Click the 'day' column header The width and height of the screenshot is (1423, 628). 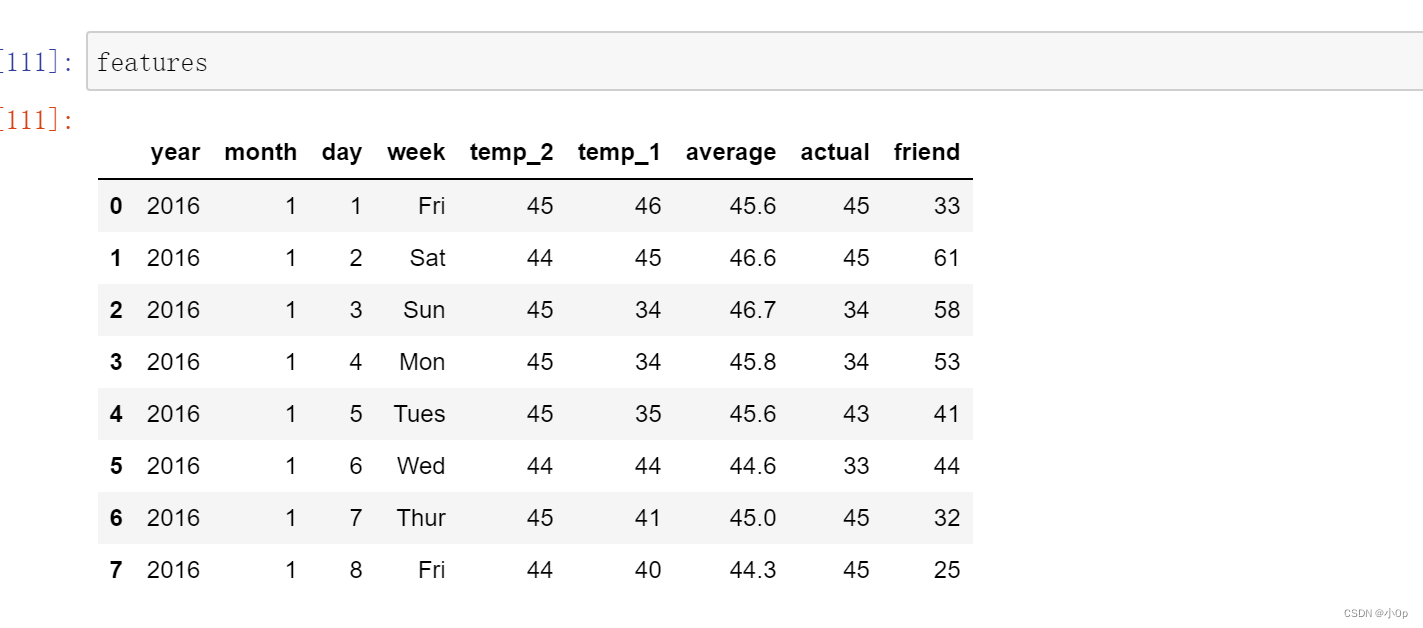pyautogui.click(x=342, y=152)
